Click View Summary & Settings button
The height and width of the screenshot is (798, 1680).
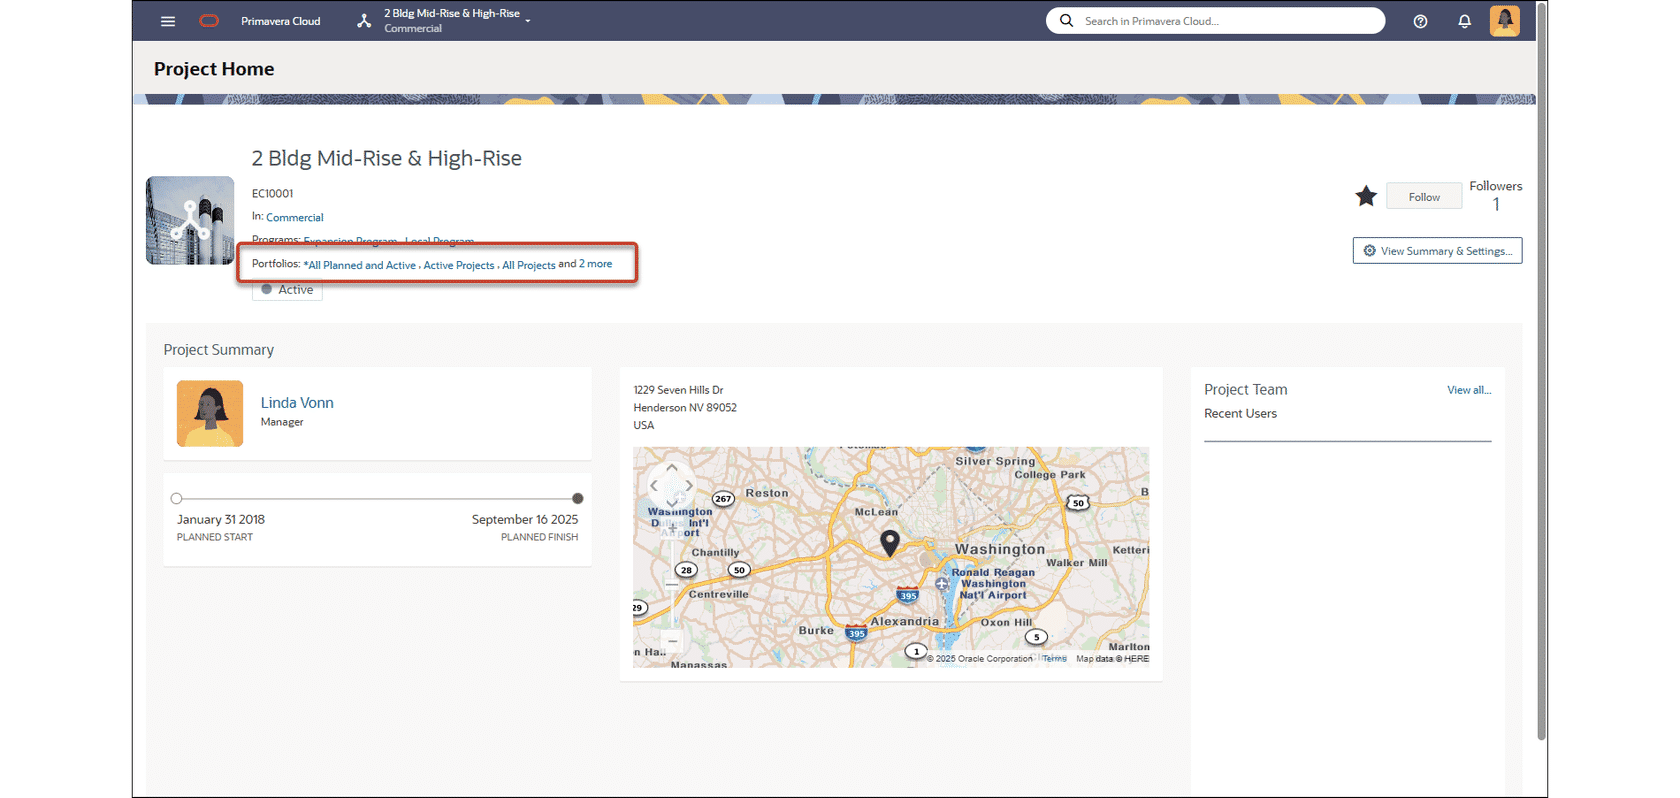pos(1437,251)
